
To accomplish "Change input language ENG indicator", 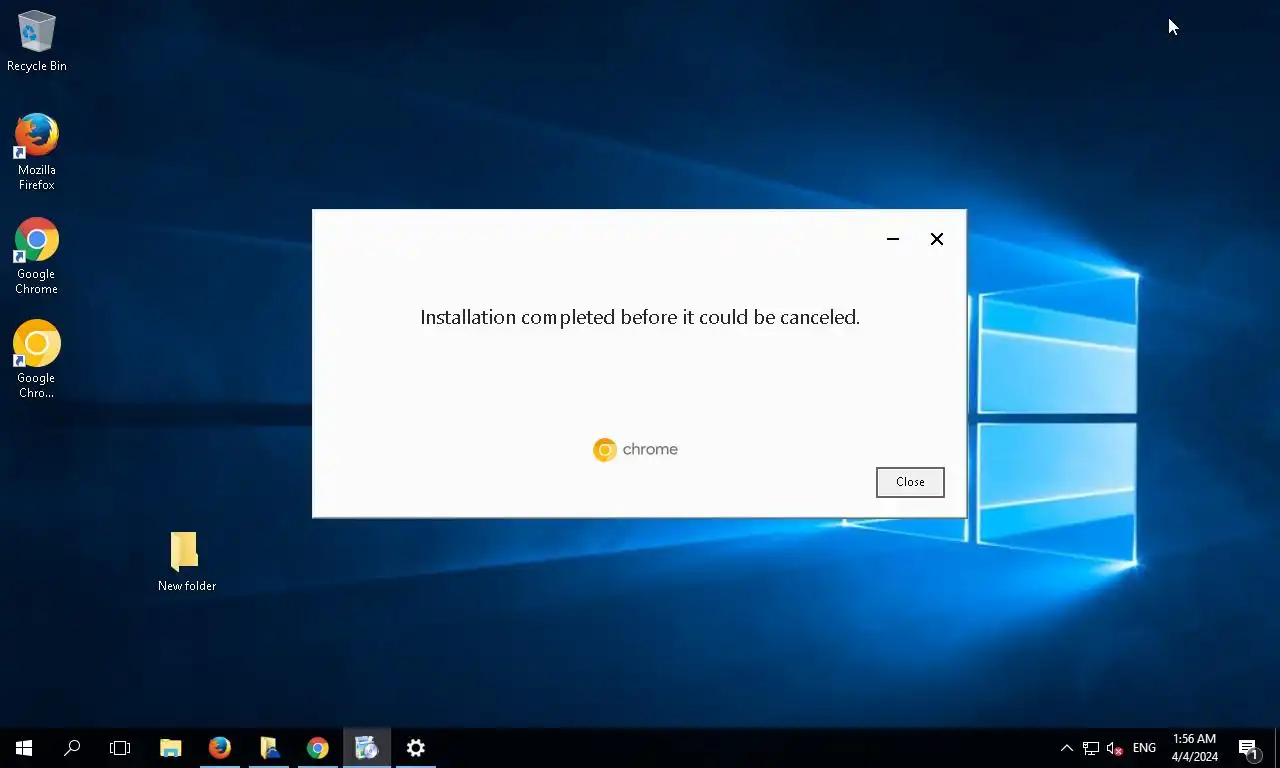I will tap(1144, 748).
